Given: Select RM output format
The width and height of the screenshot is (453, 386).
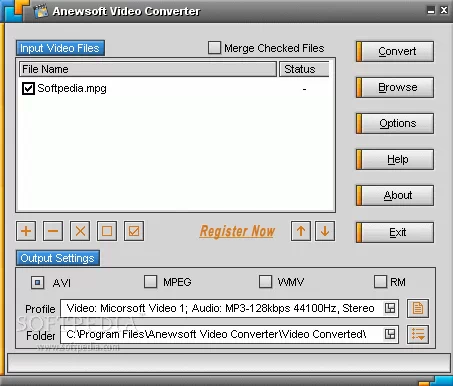Looking at the screenshot, I should point(380,282).
